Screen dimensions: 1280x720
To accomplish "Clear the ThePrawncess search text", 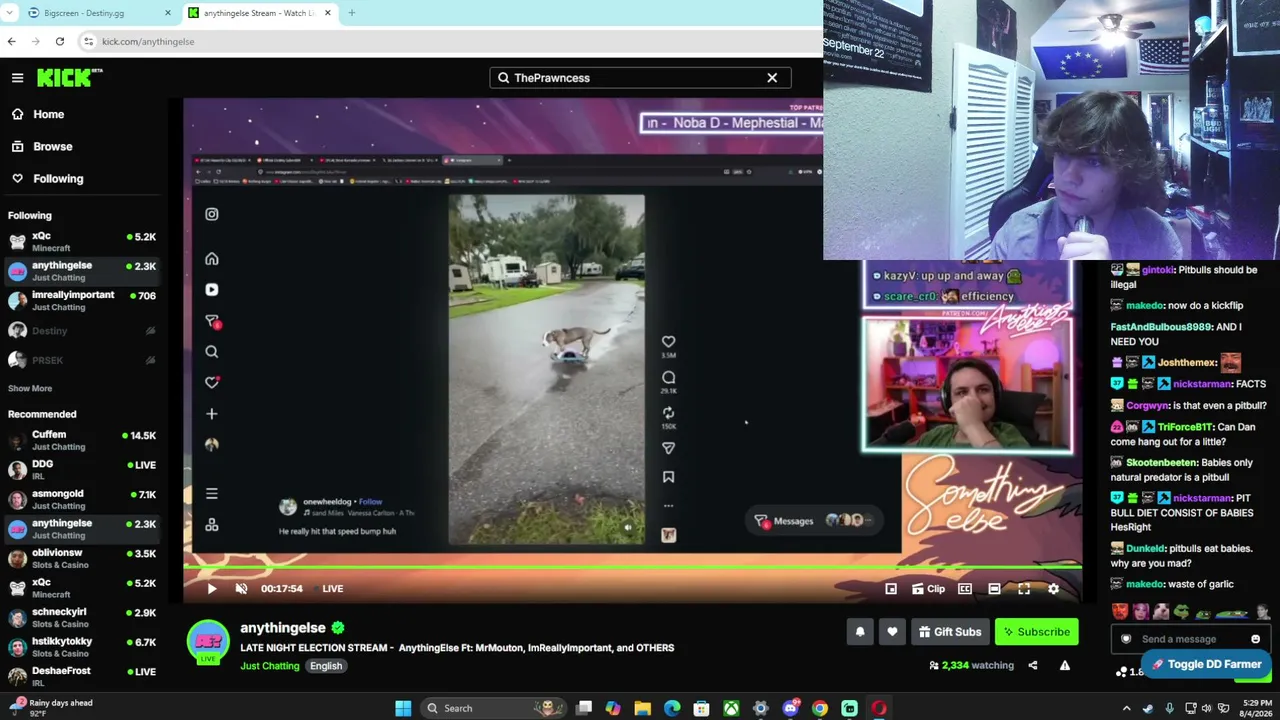I will click(x=772, y=78).
